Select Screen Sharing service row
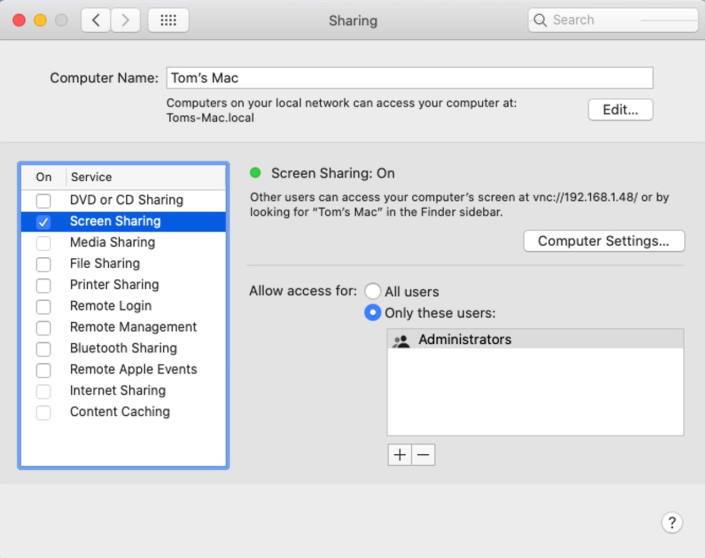 click(124, 221)
